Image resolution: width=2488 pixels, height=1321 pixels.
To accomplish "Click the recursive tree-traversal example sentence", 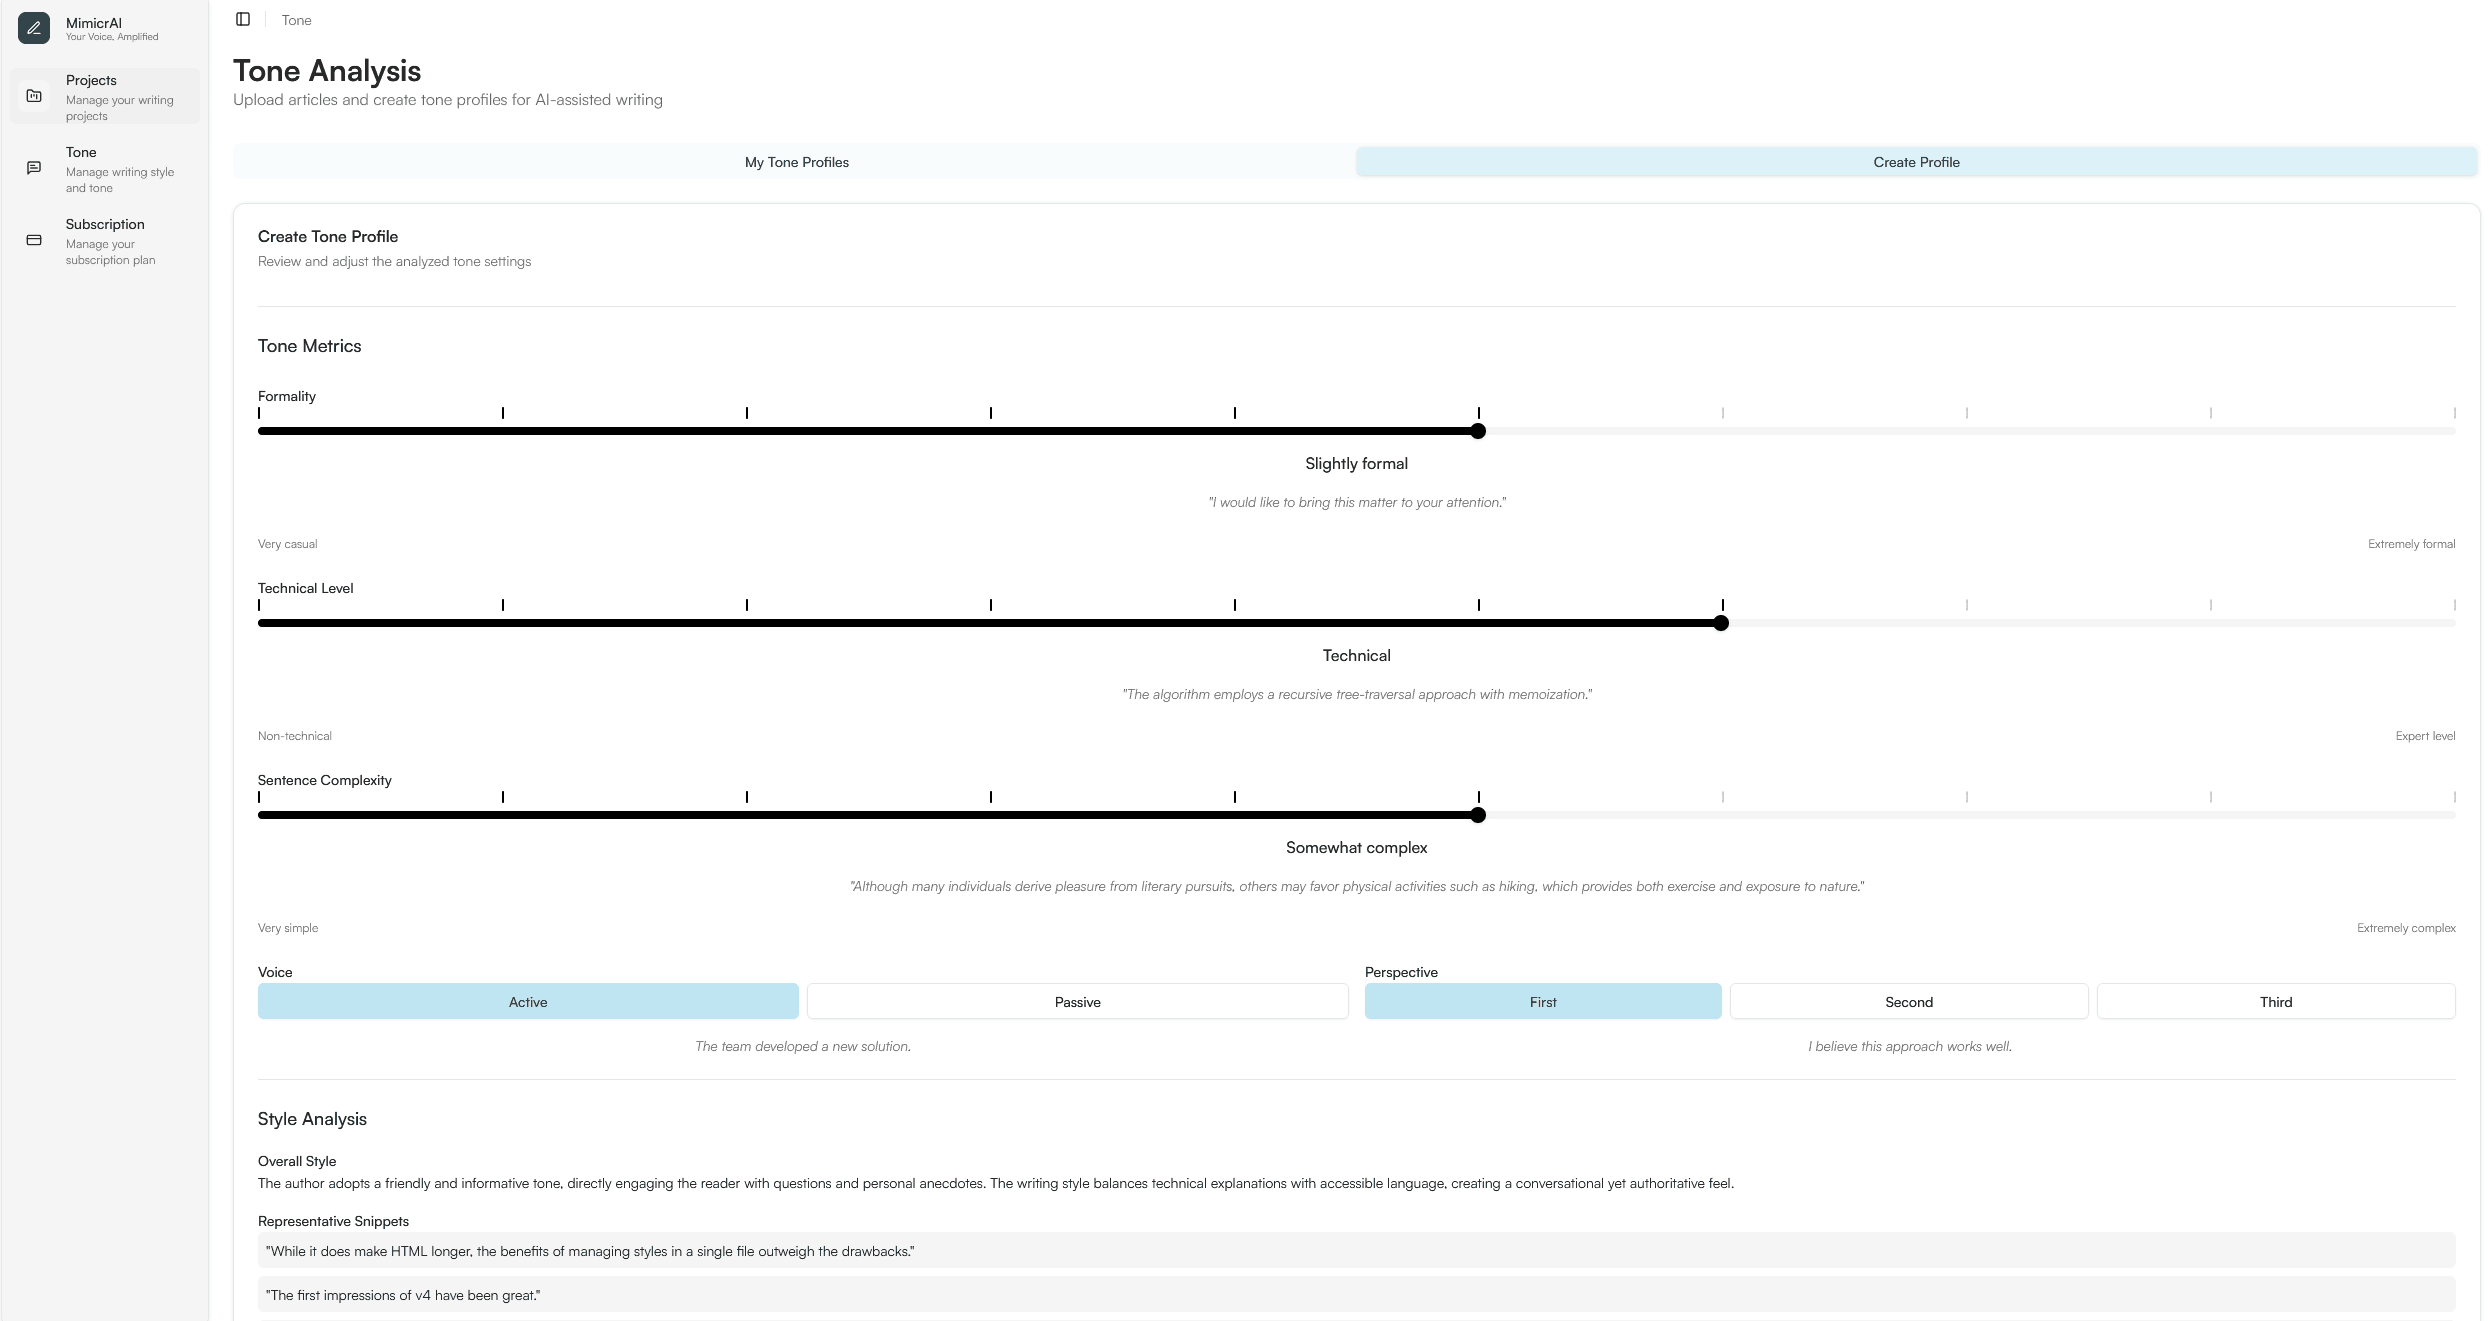I will pyautogui.click(x=1357, y=695).
